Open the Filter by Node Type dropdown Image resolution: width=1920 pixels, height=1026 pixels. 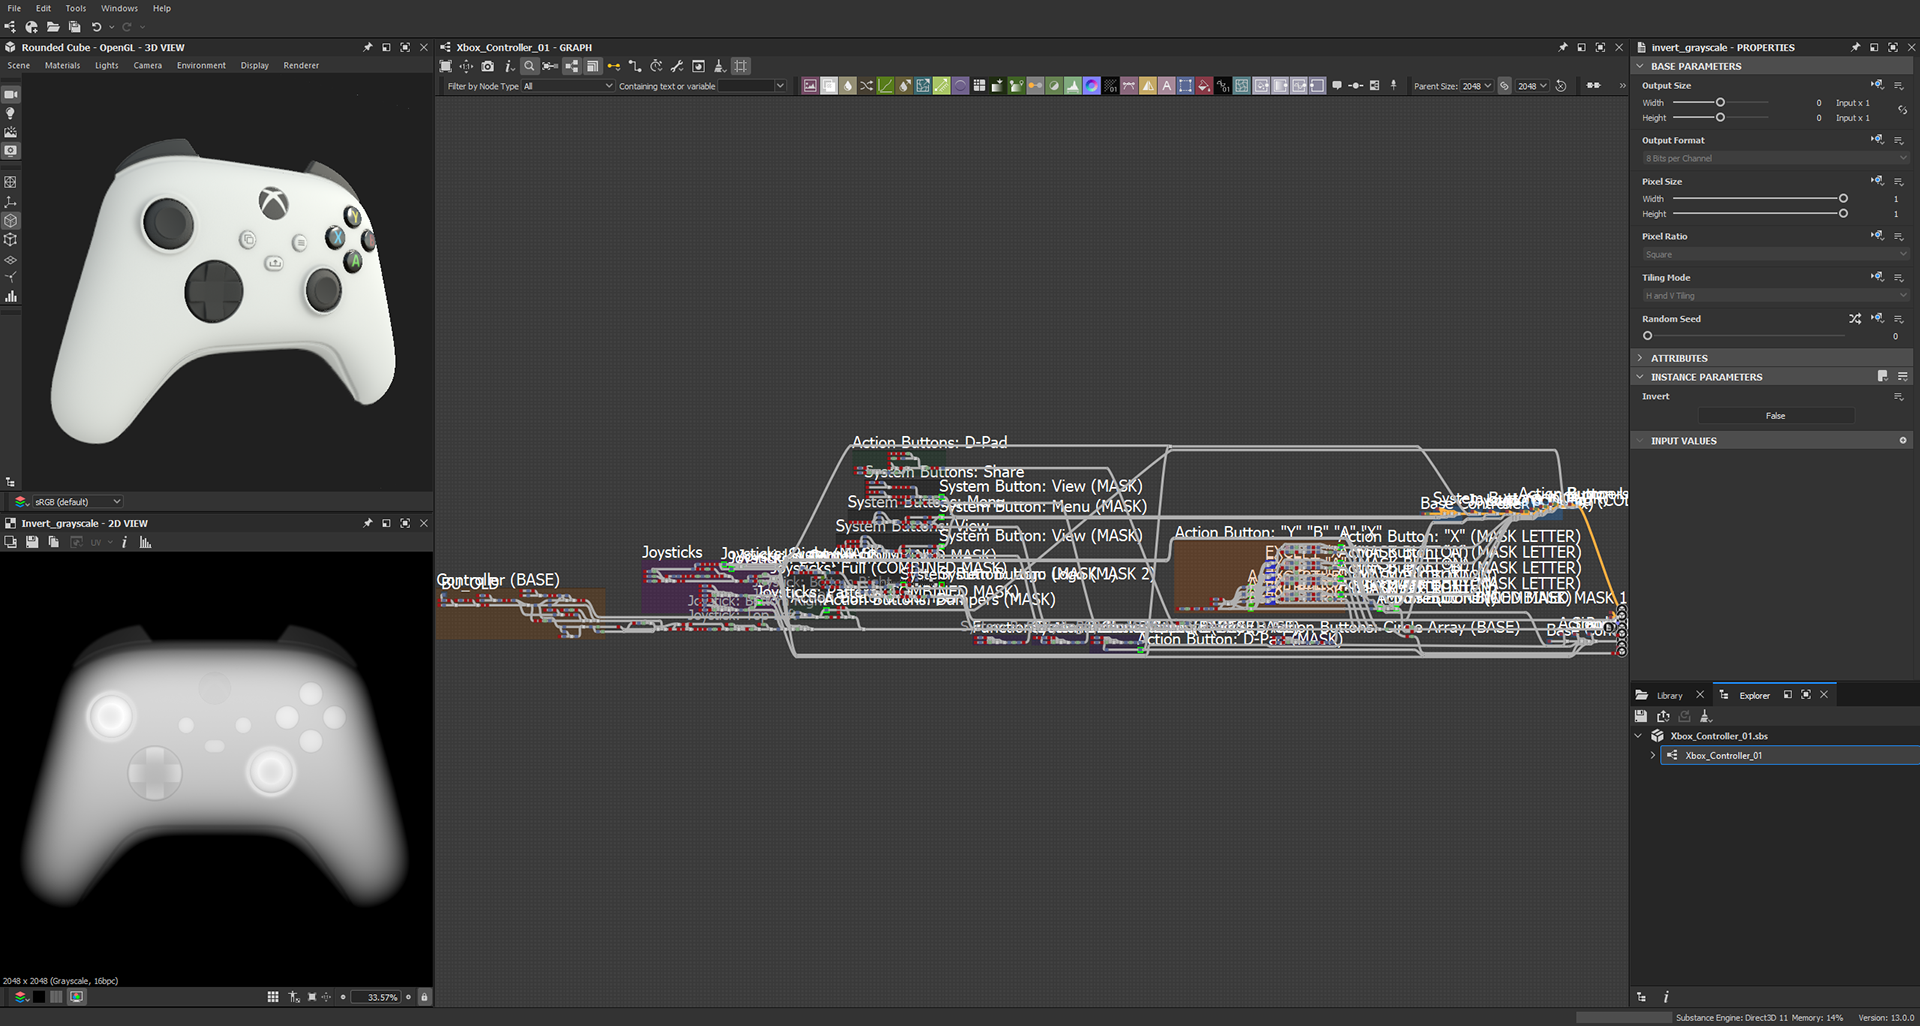pos(568,86)
